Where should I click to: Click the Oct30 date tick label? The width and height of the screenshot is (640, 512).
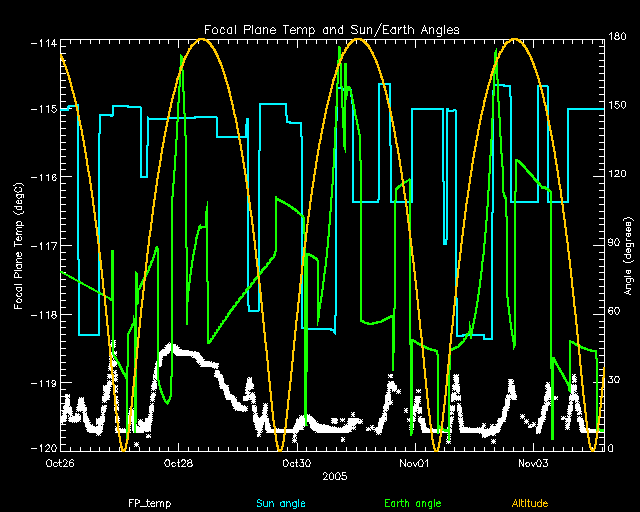point(297,464)
